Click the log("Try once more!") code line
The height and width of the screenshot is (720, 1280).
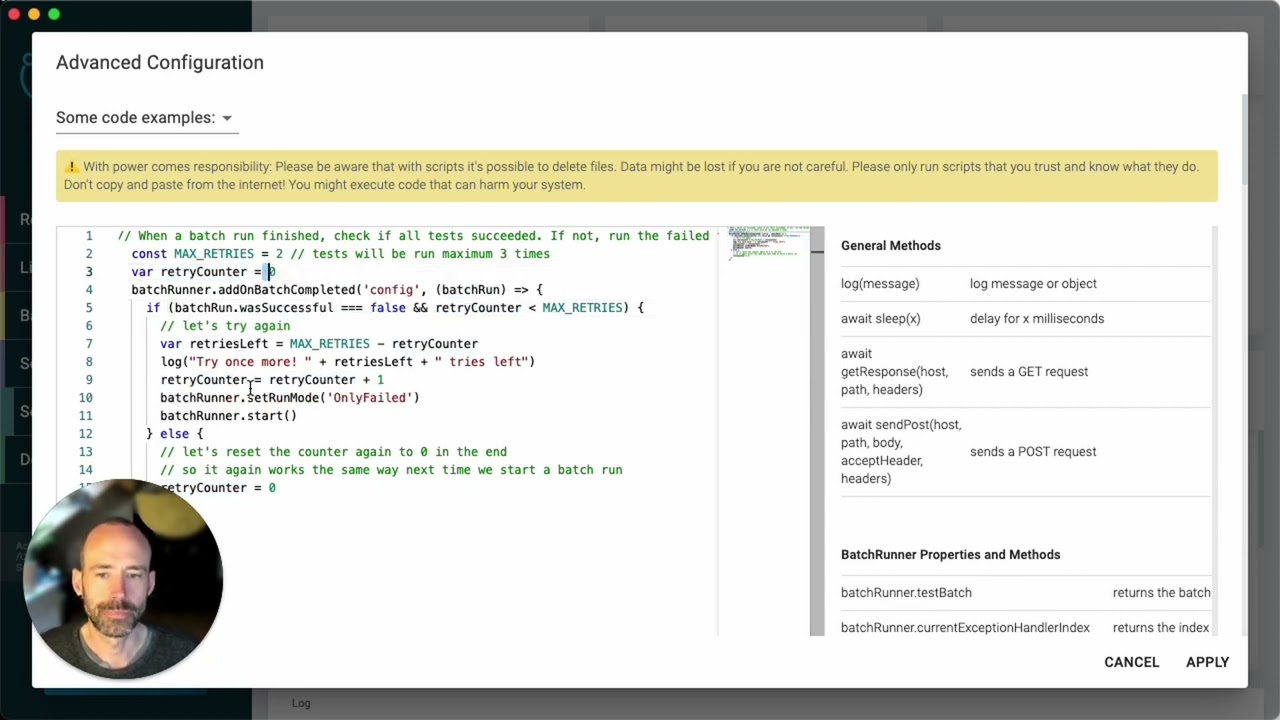pos(347,362)
